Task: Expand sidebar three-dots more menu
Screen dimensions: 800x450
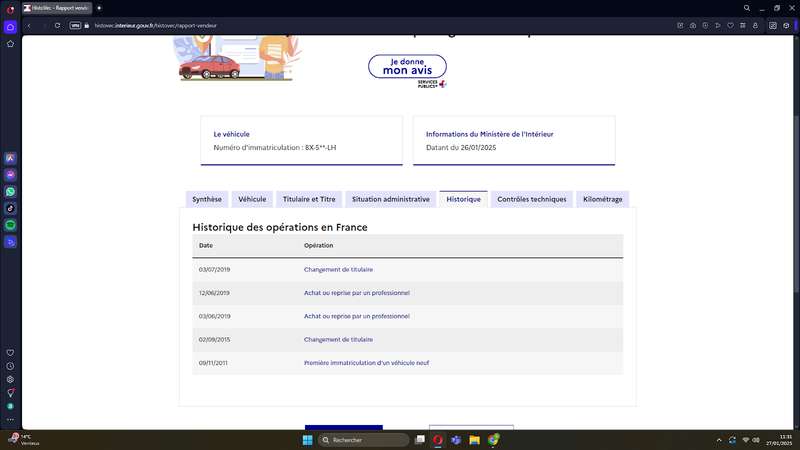Action: point(10,419)
